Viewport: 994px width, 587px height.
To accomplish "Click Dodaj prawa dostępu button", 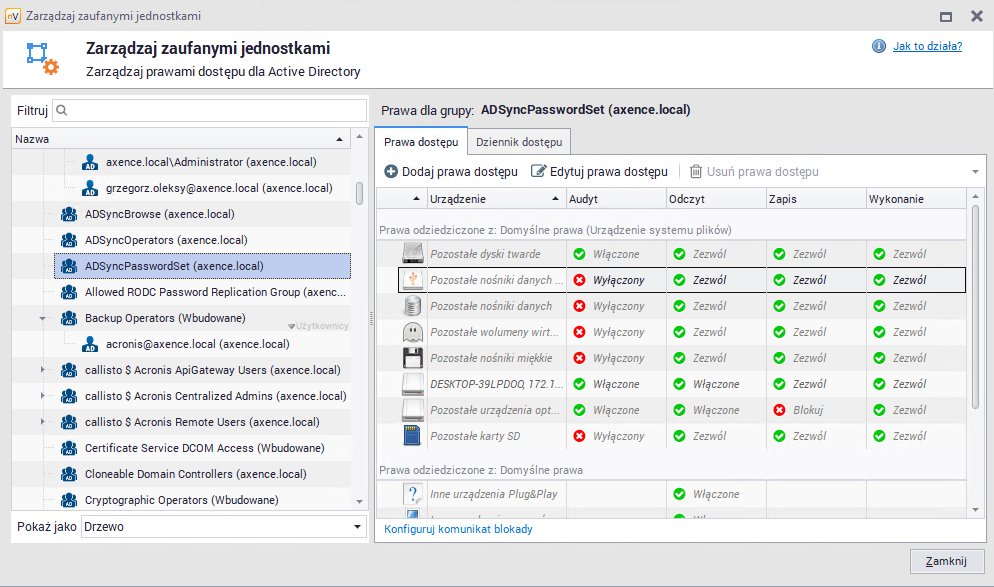I will 451,172.
